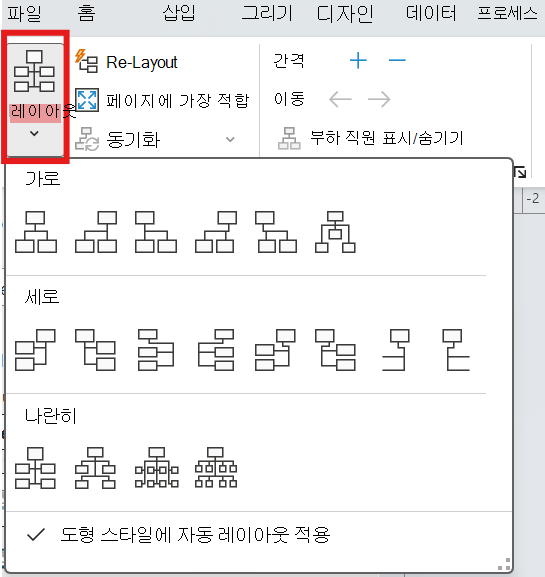Select 페이지에 가장 적합 option

tap(162, 100)
